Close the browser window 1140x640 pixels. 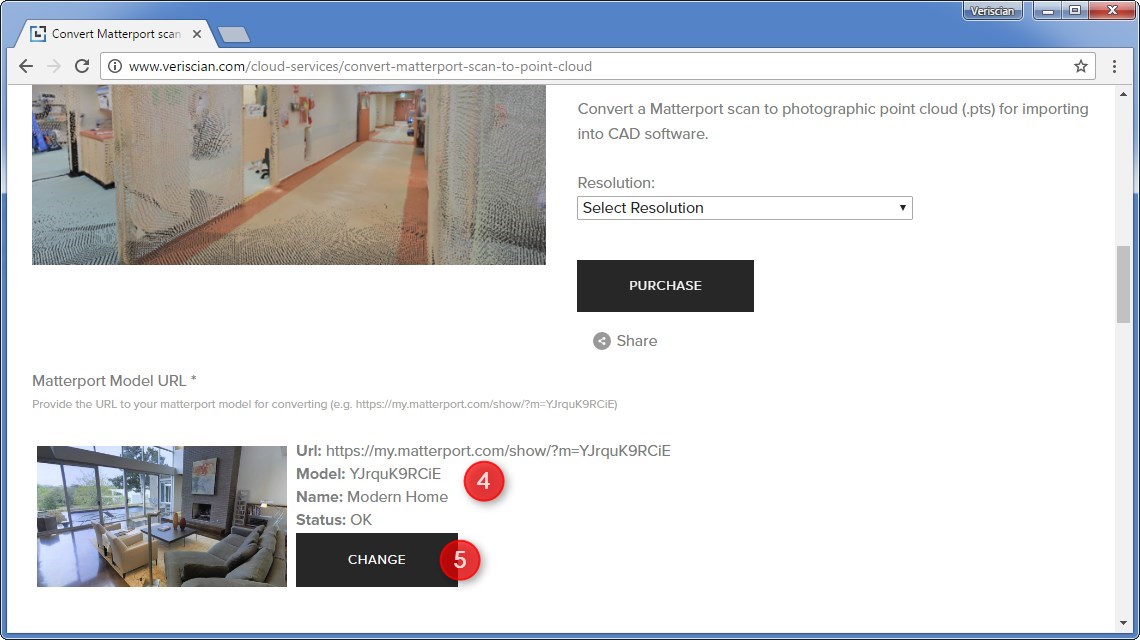click(x=1112, y=11)
